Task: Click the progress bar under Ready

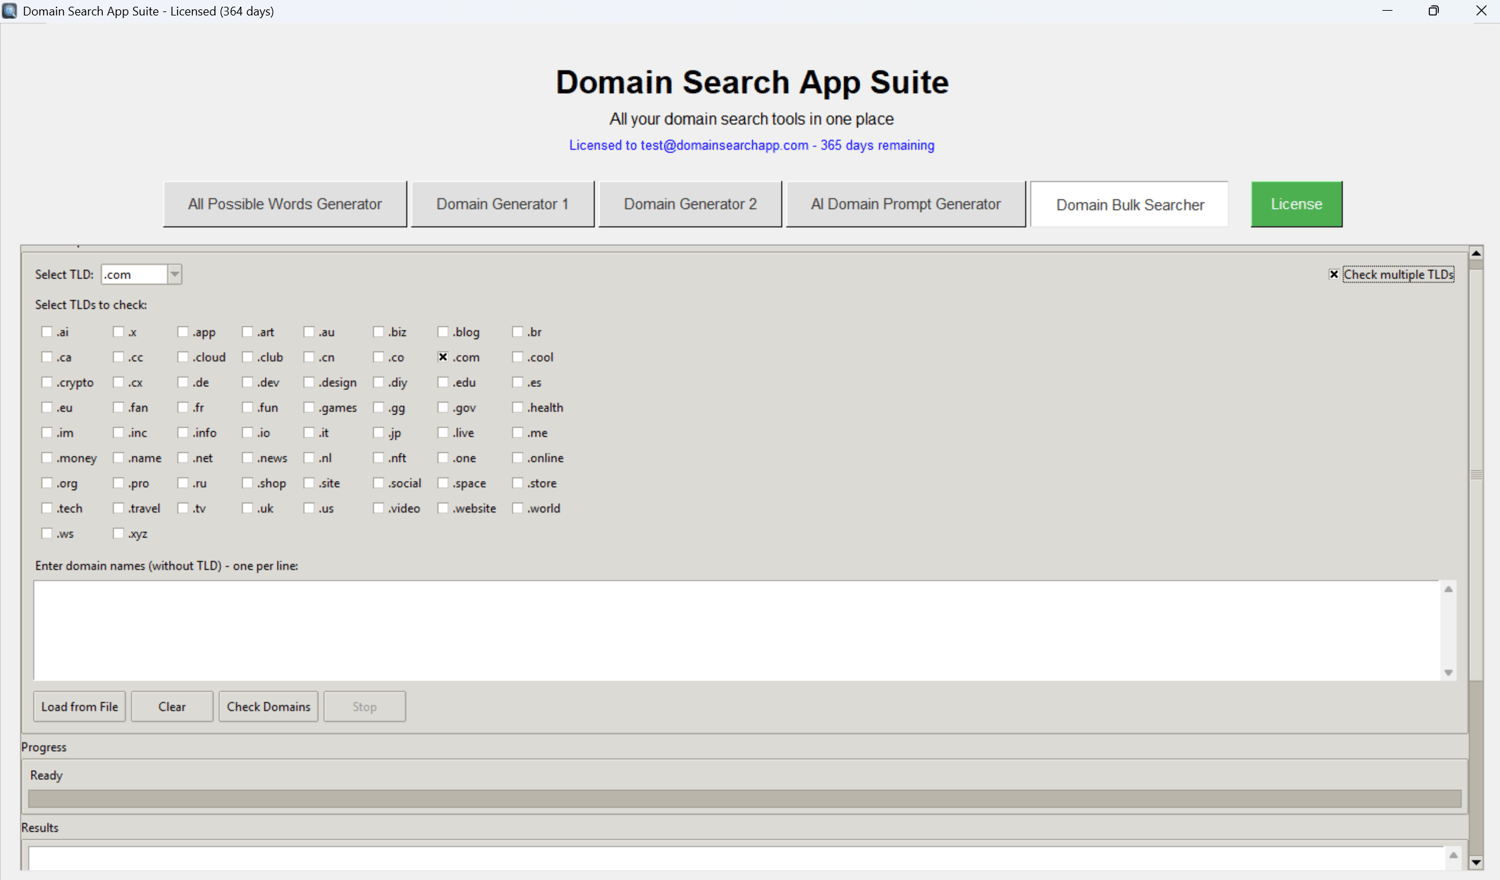Action: (745, 799)
